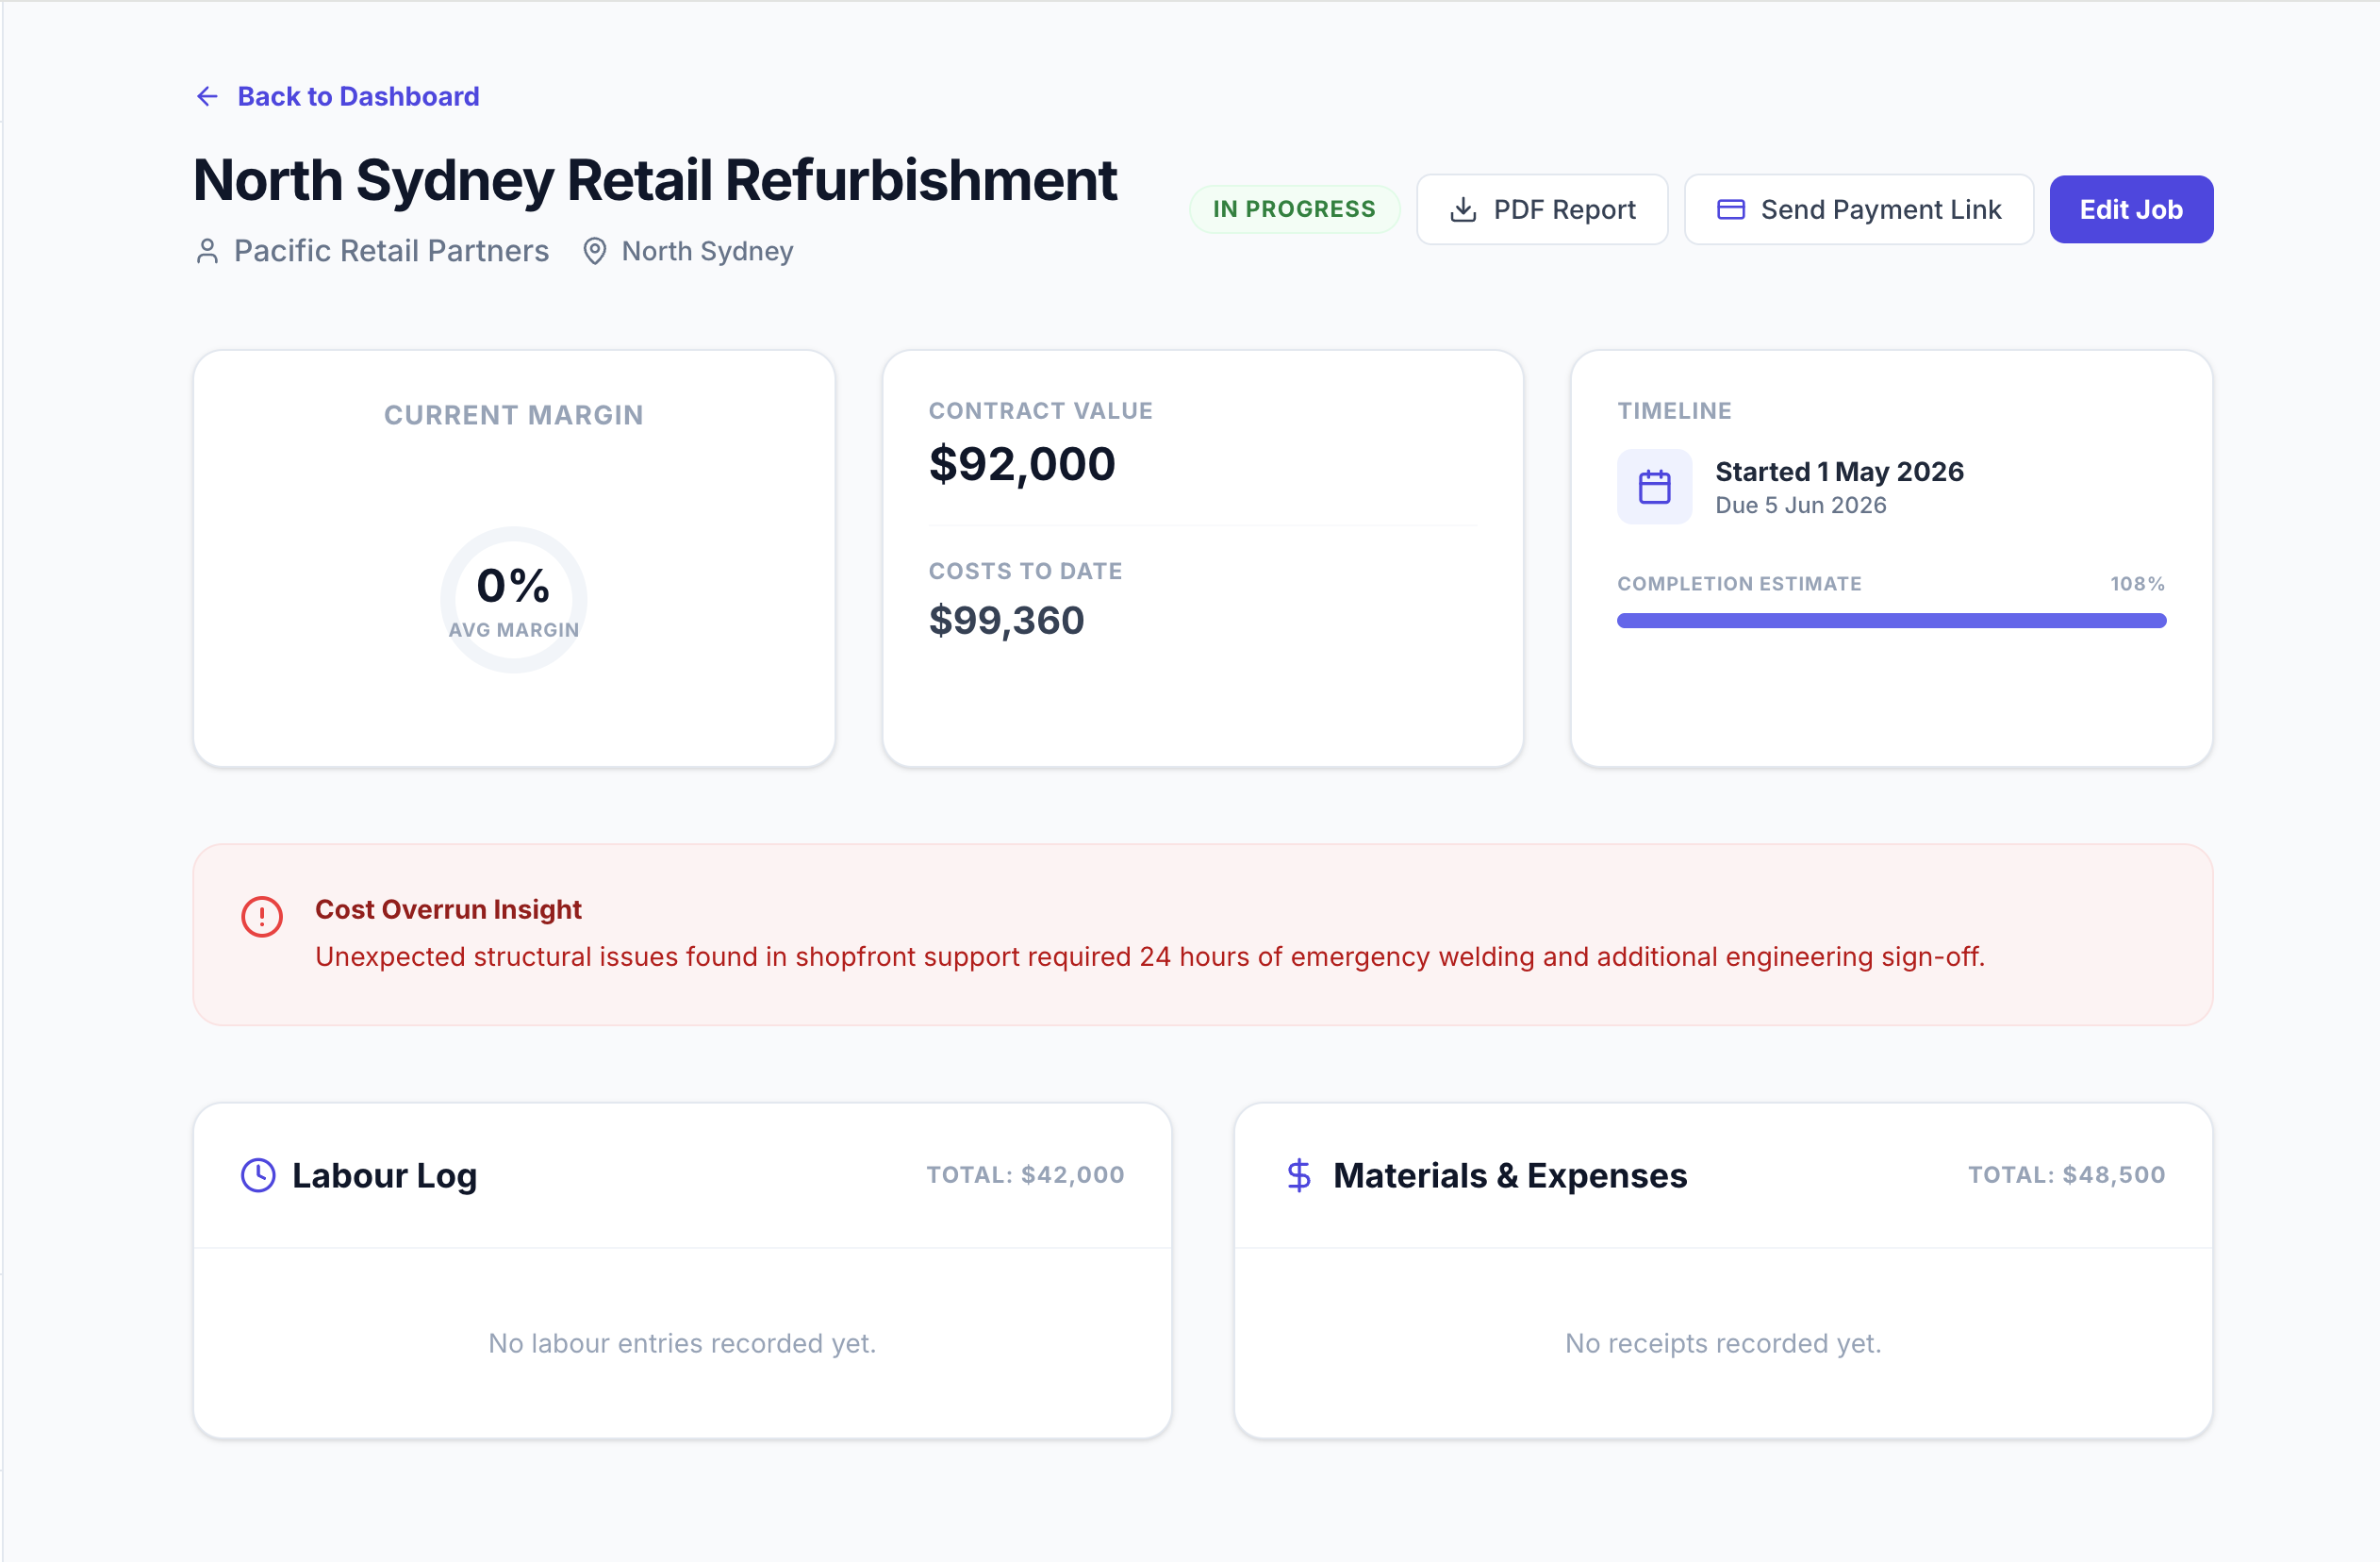Click the timeline calendar icon
This screenshot has height=1562, width=2380.
point(1655,487)
